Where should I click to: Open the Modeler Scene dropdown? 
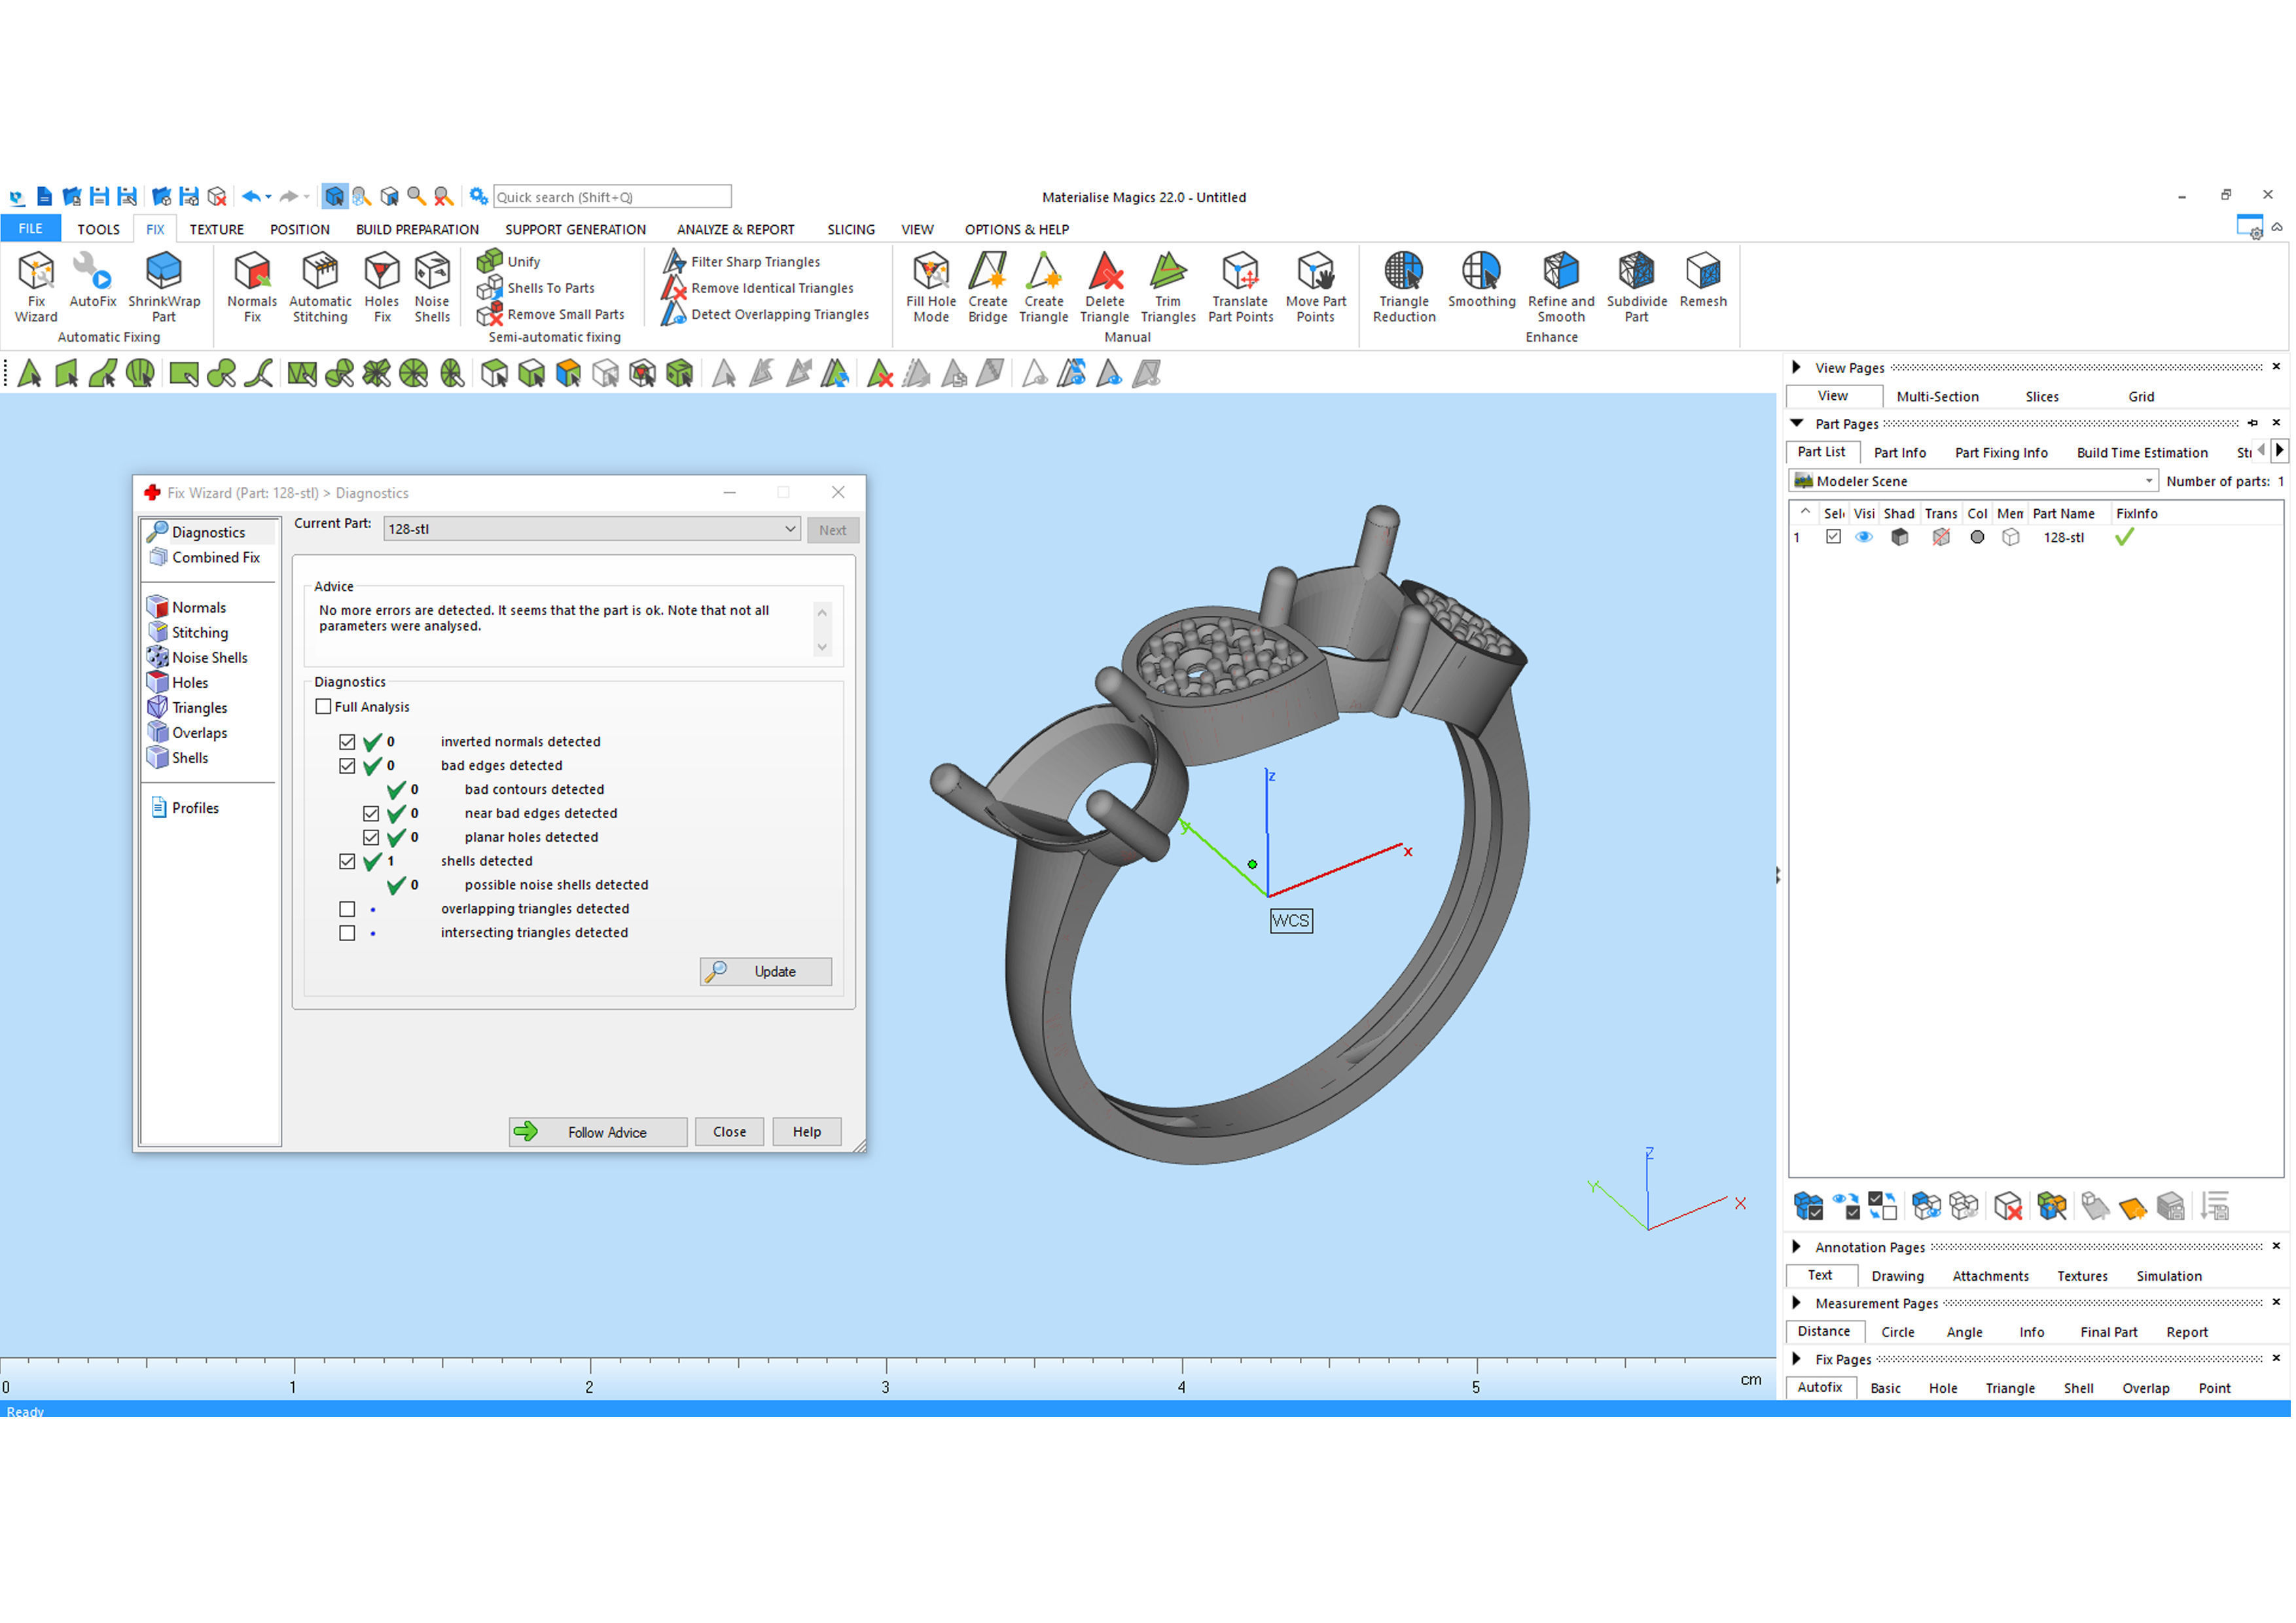[x=2148, y=482]
